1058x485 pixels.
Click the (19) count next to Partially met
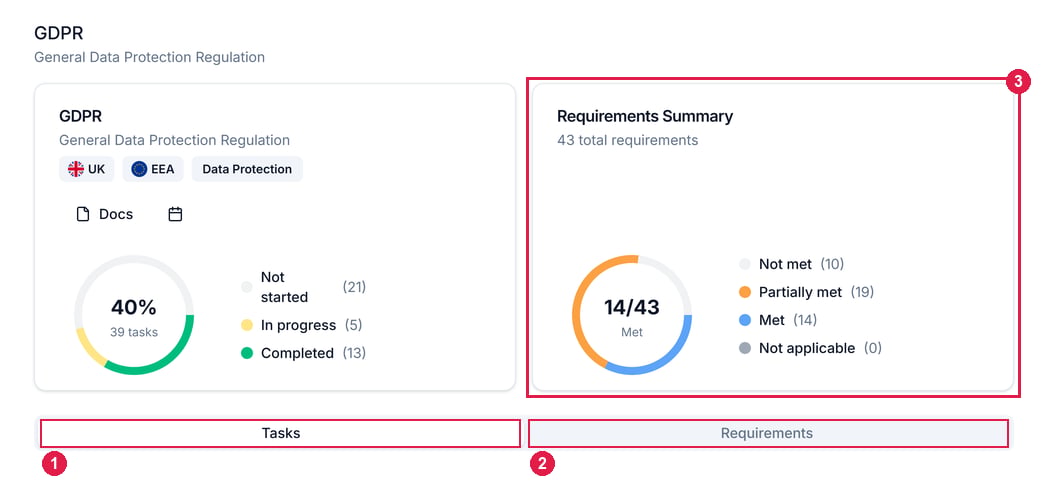[862, 292]
